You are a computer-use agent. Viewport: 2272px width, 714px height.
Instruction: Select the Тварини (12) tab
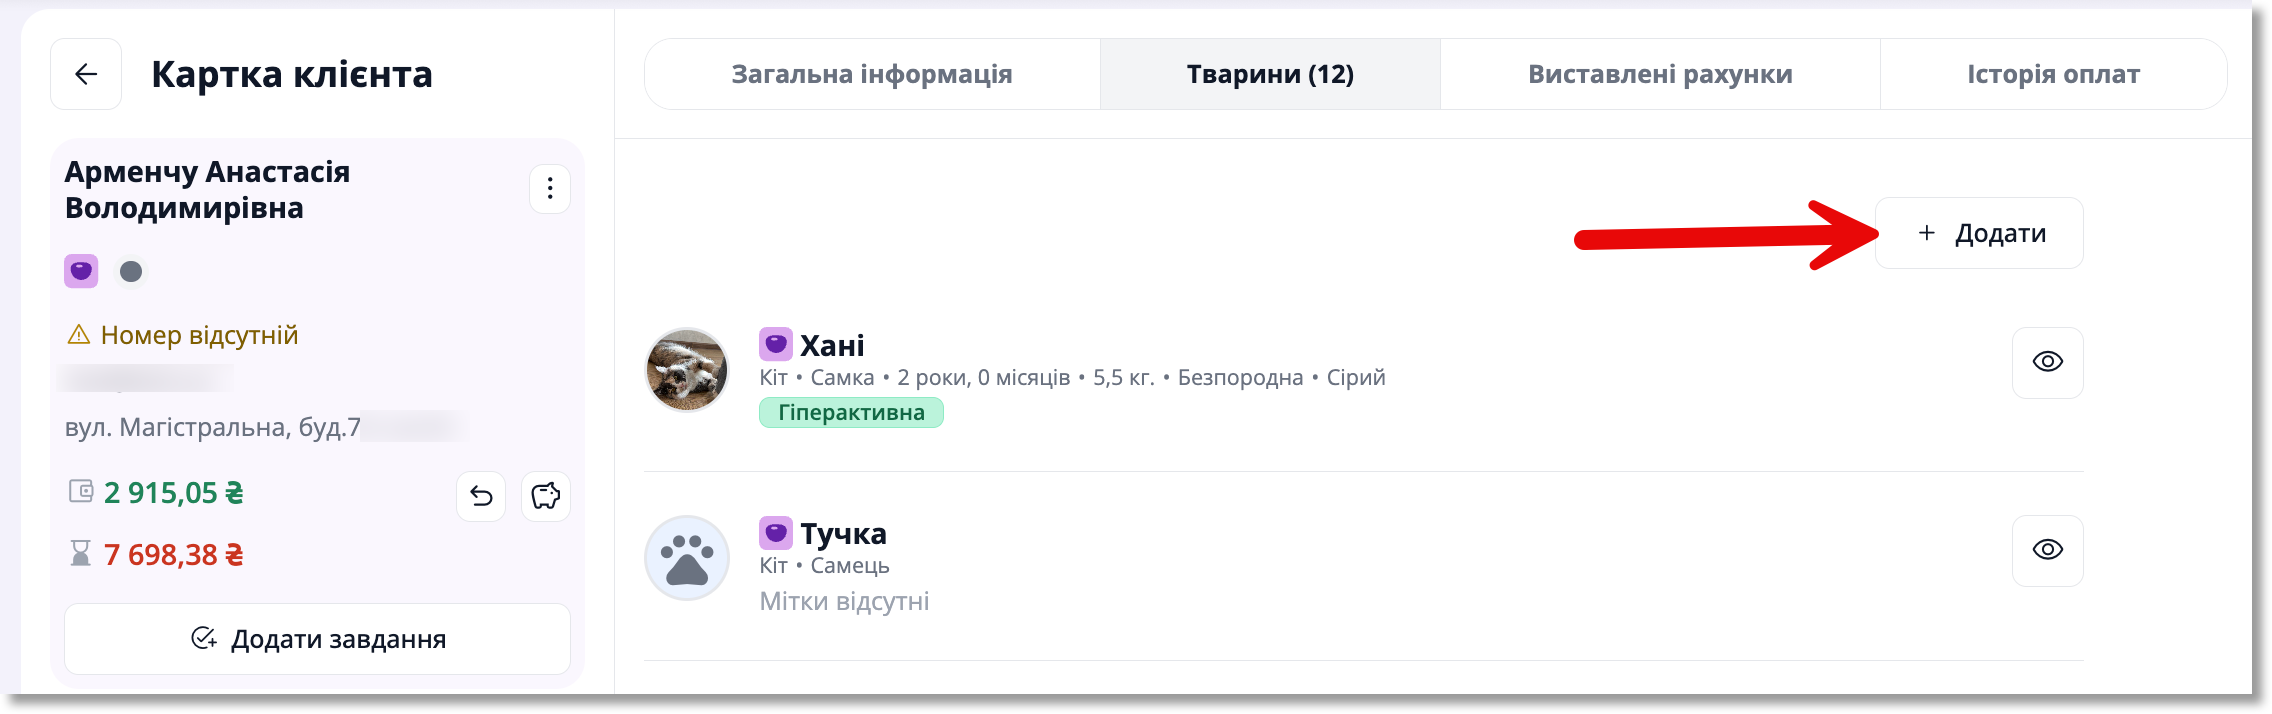pos(1270,74)
